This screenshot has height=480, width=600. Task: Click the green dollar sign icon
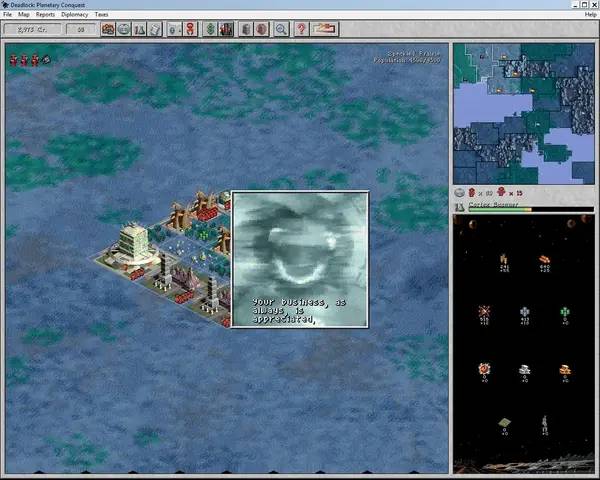(x=210, y=29)
